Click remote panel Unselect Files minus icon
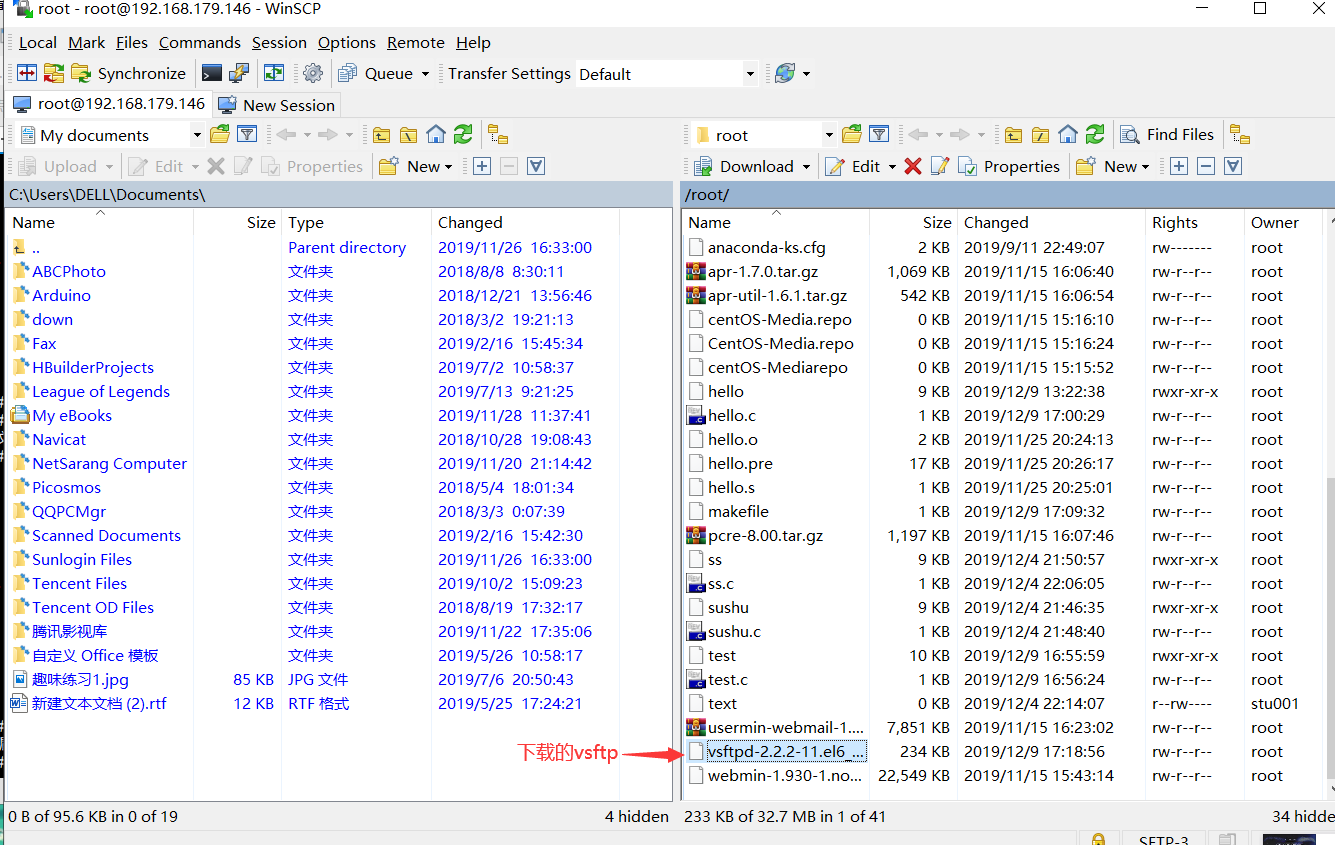The height and width of the screenshot is (845, 1335). [x=1206, y=166]
